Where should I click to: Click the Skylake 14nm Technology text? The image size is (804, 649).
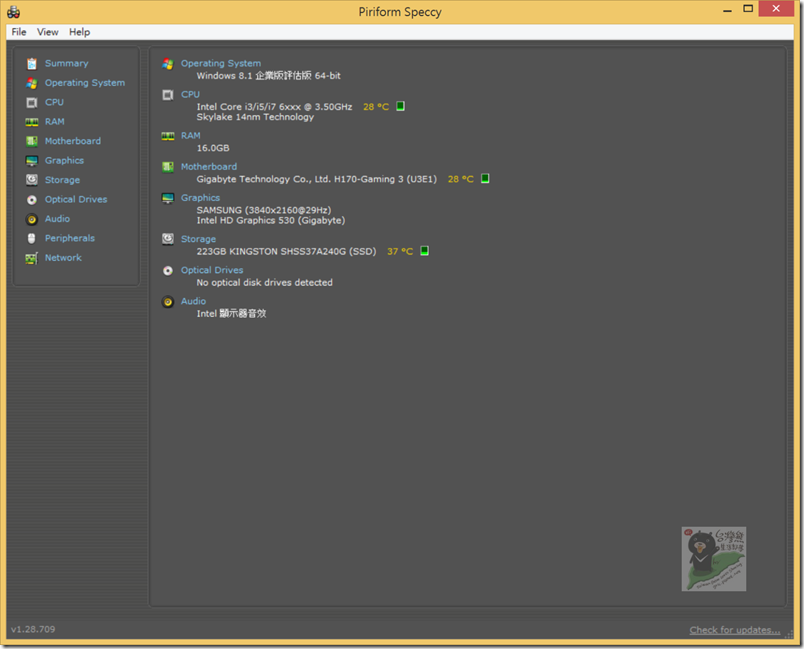(x=255, y=117)
